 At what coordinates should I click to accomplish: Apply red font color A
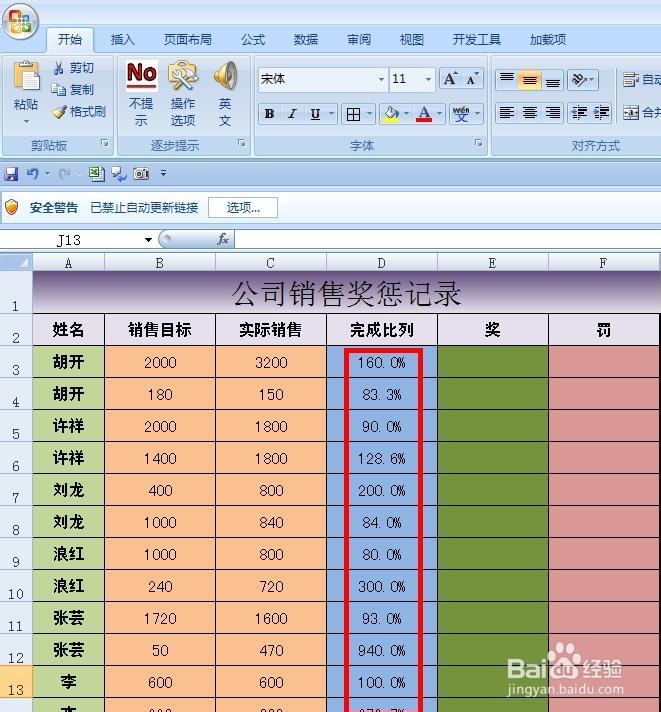(x=424, y=114)
